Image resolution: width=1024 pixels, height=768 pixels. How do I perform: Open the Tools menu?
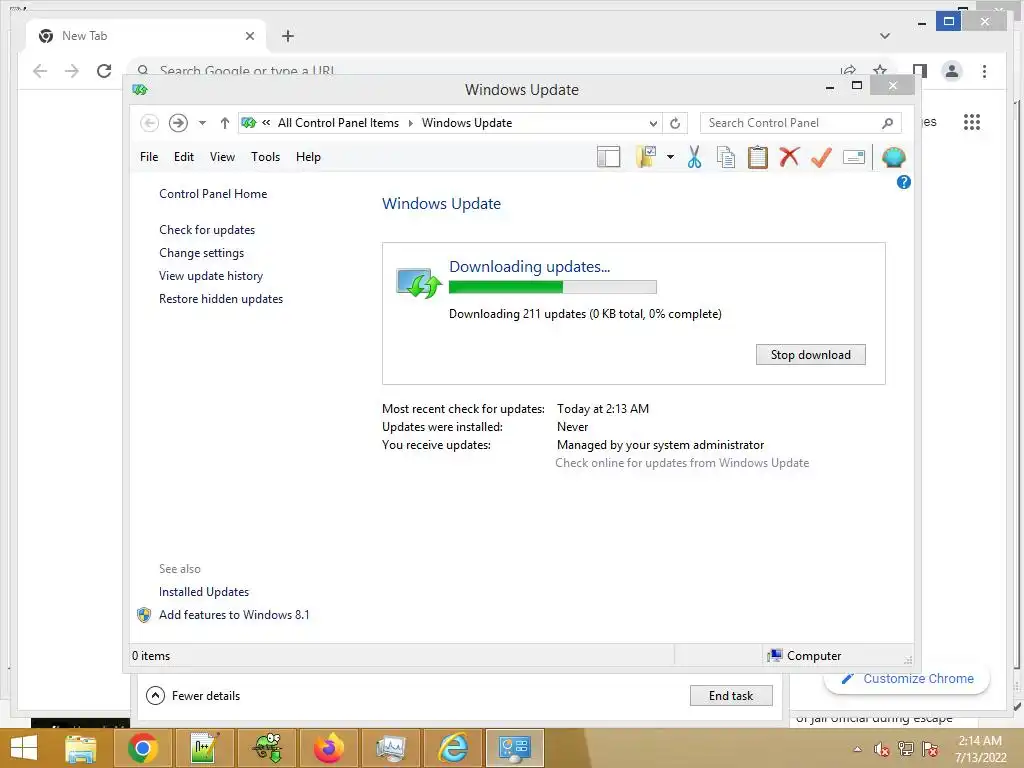click(x=265, y=157)
